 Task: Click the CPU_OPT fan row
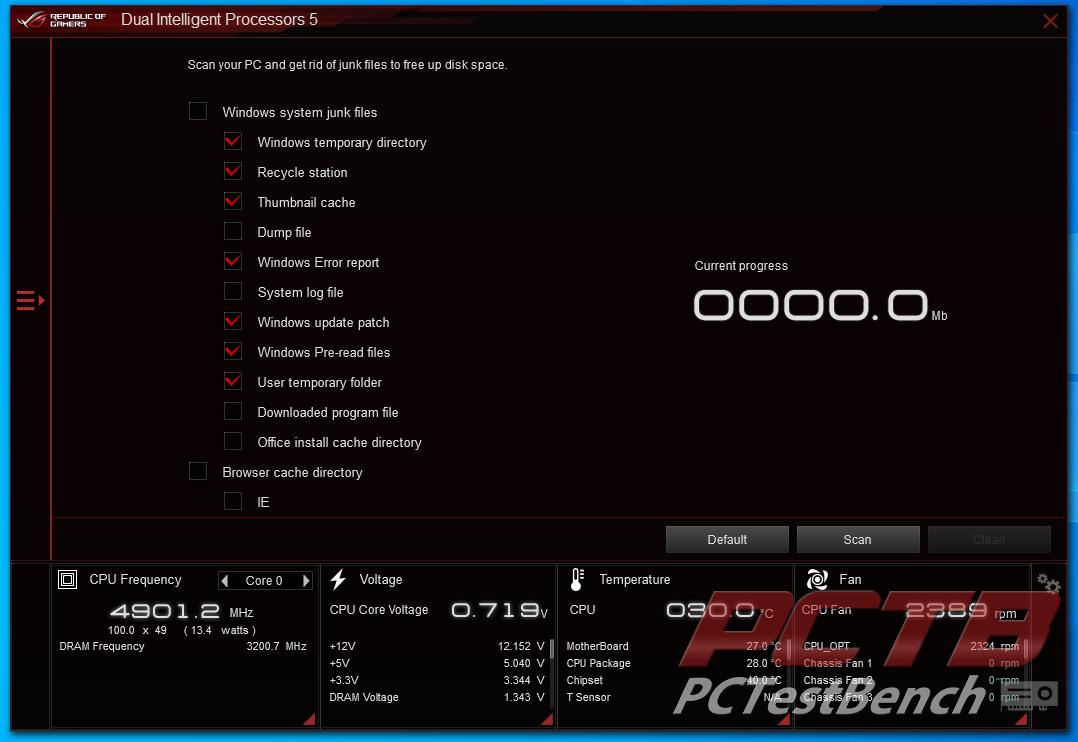(x=911, y=646)
